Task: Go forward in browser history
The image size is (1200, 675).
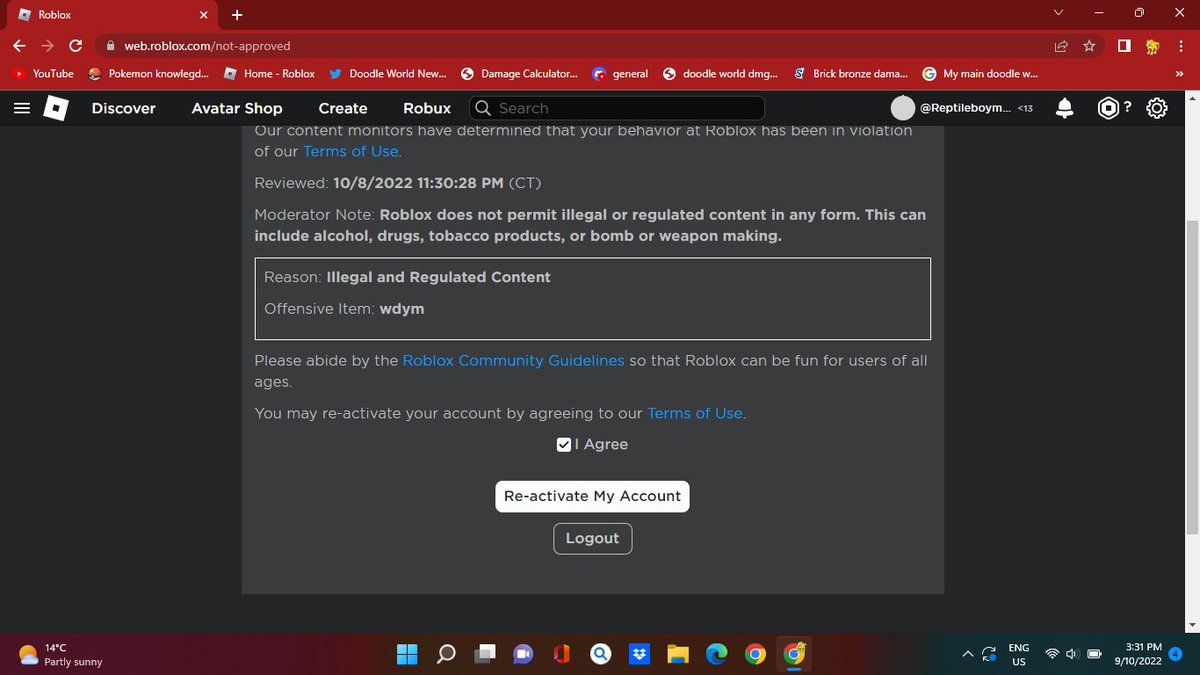Action: pyautogui.click(x=48, y=46)
